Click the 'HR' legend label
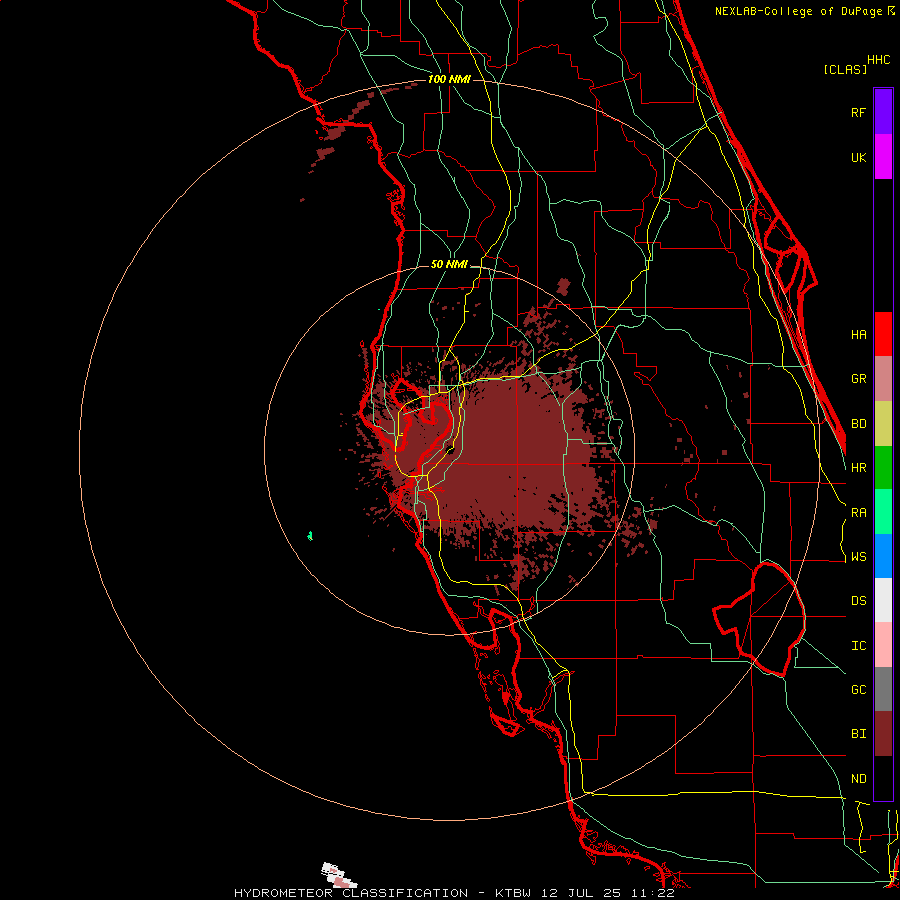This screenshot has width=900, height=900. [859, 468]
